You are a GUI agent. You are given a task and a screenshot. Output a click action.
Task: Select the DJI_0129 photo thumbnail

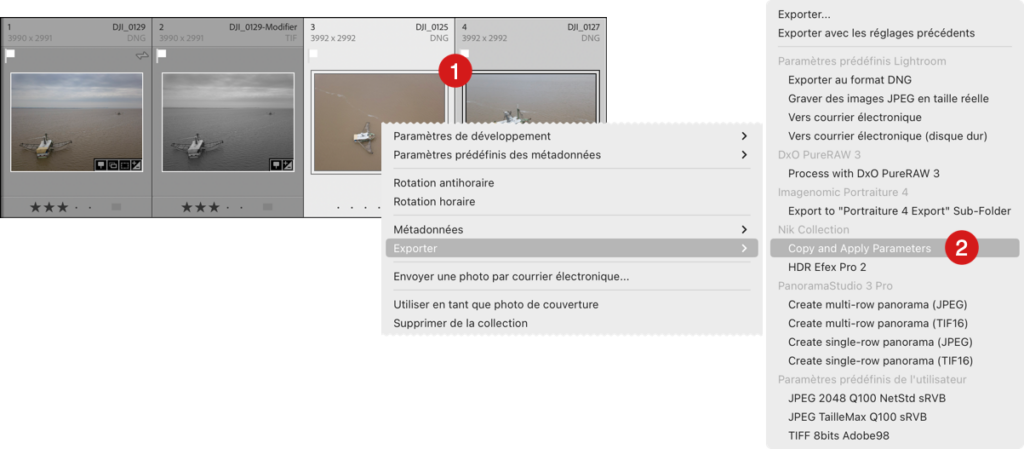click(76, 121)
